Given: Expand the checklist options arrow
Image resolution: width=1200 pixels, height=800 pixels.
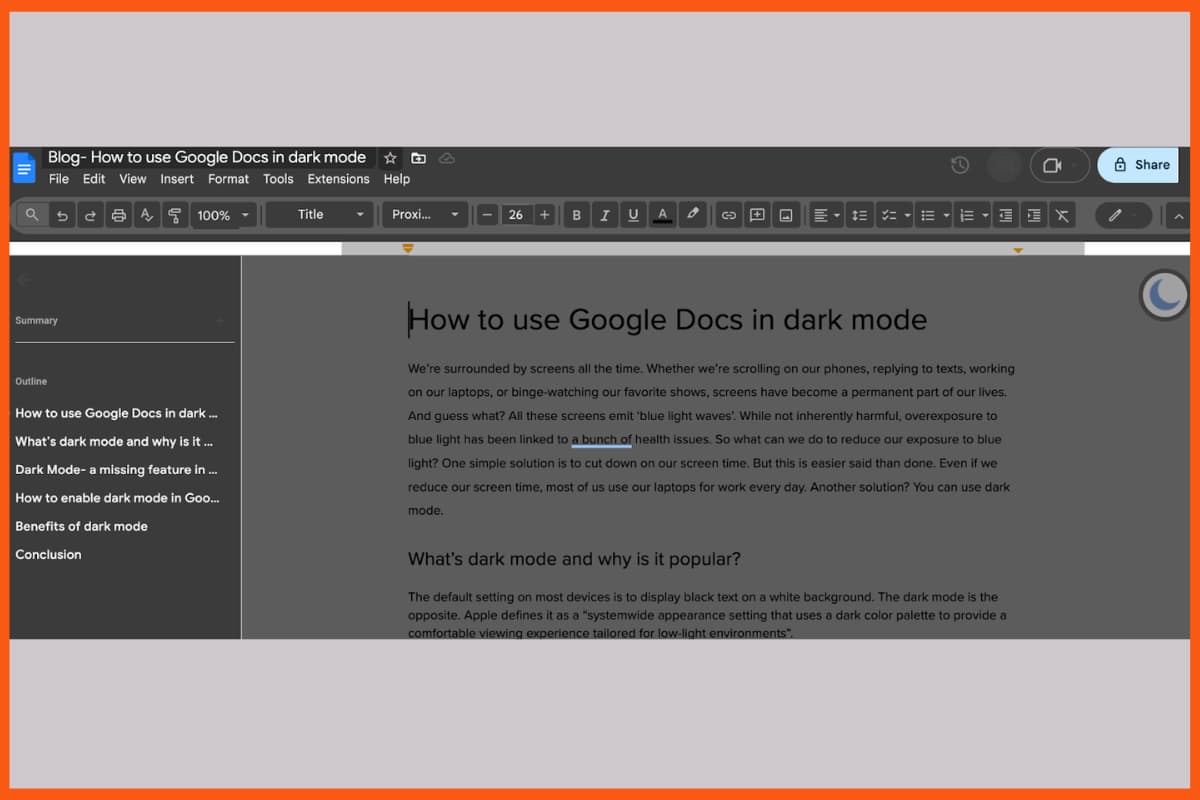Looking at the screenshot, I should point(907,215).
